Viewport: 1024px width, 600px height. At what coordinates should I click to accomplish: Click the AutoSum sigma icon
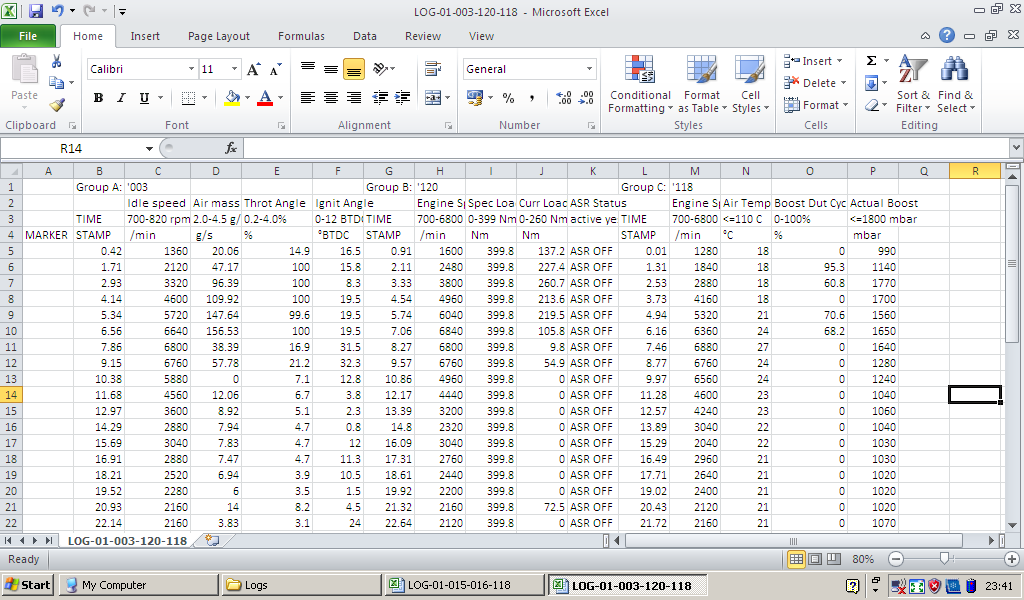tap(871, 61)
